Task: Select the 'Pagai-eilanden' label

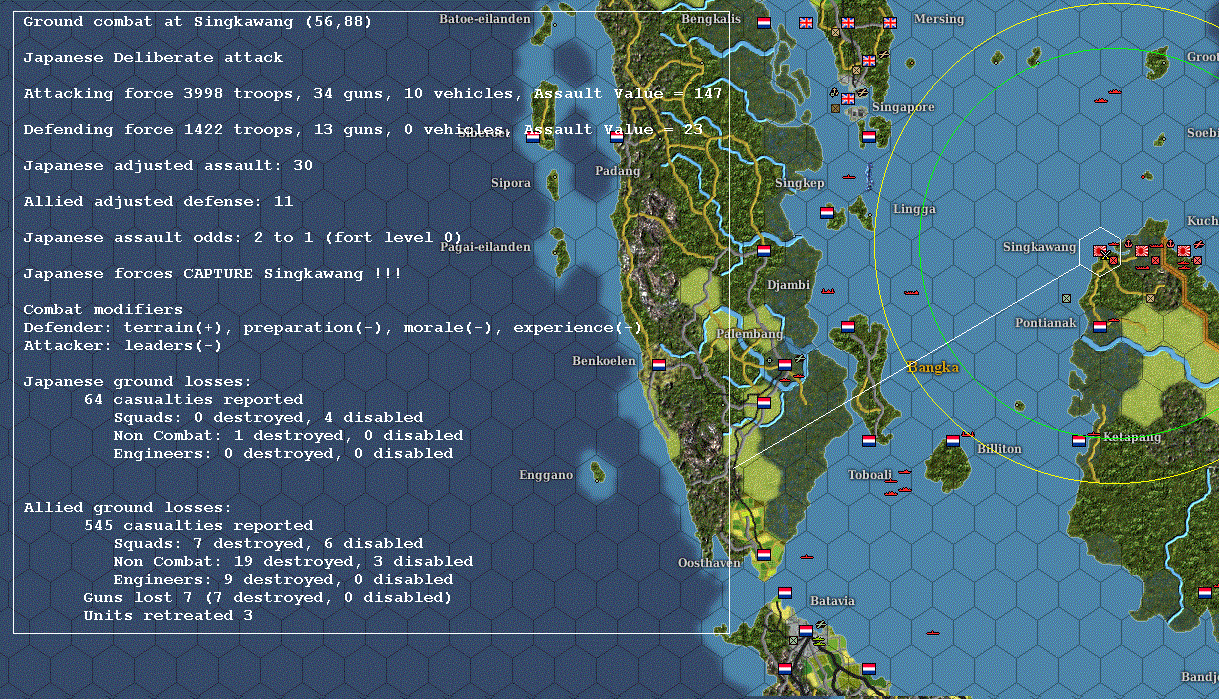Action: [x=485, y=247]
